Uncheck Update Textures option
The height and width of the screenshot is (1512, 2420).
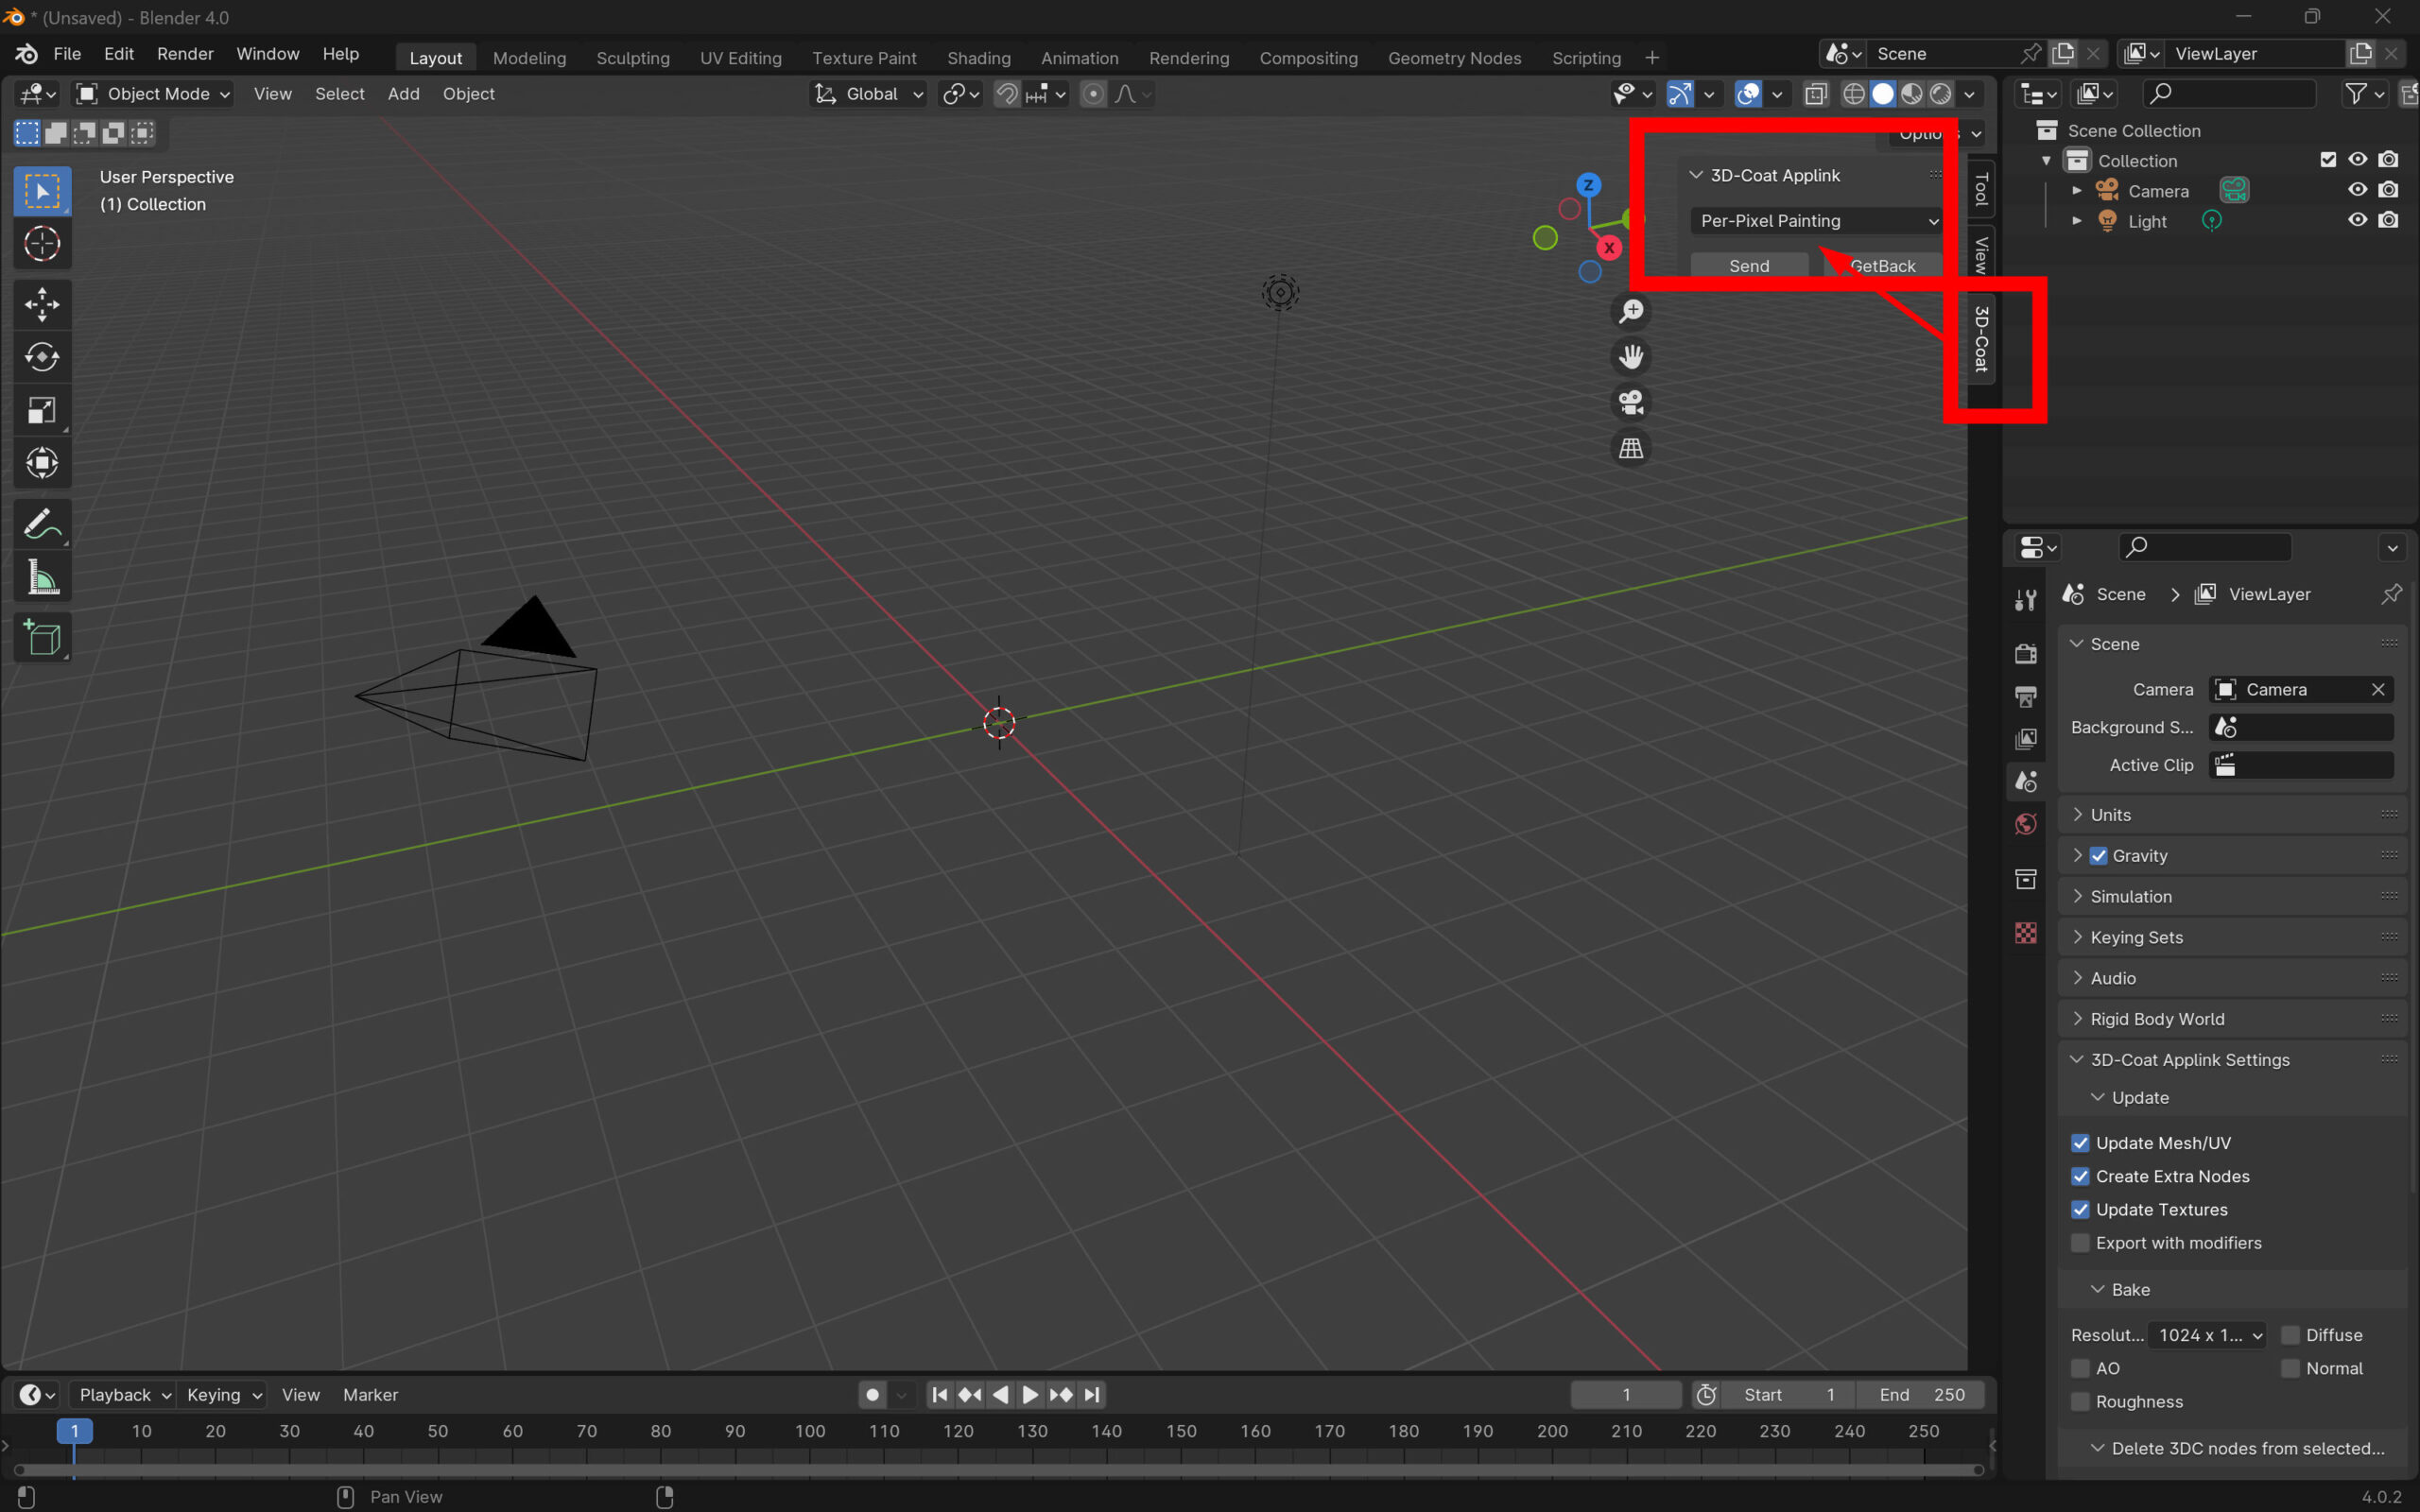click(x=2080, y=1210)
